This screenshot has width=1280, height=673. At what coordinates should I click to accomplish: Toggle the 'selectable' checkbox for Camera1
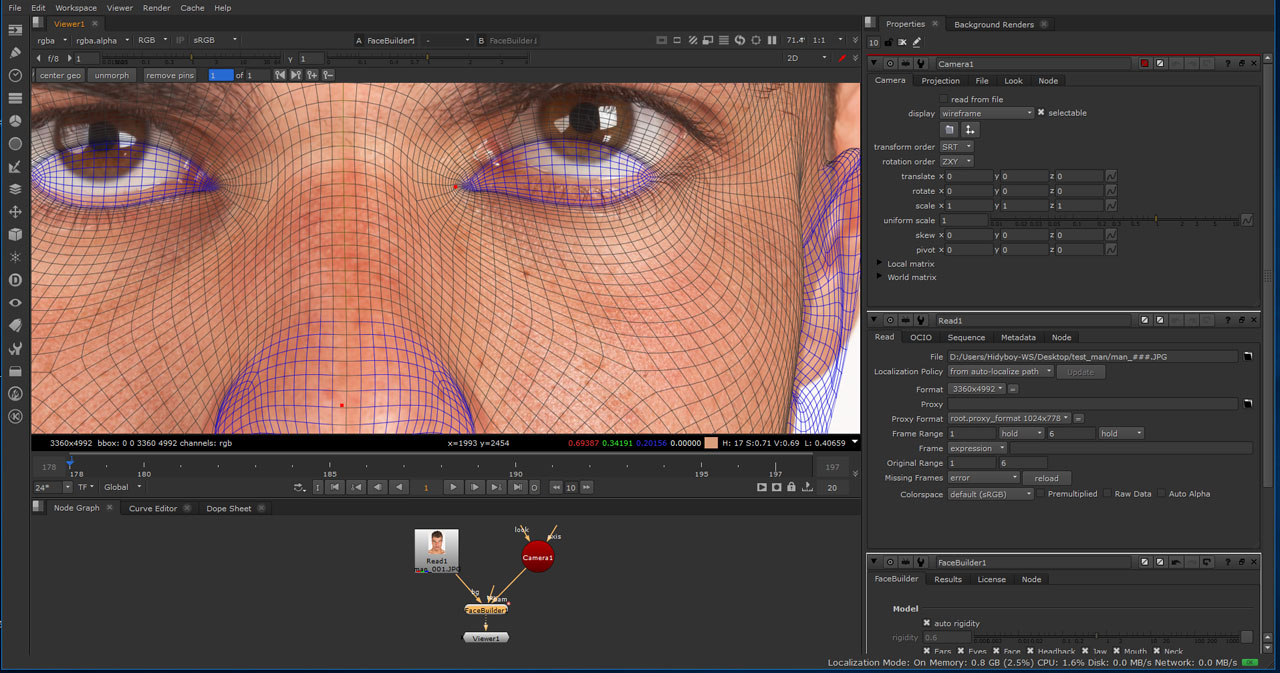pyautogui.click(x=1041, y=113)
